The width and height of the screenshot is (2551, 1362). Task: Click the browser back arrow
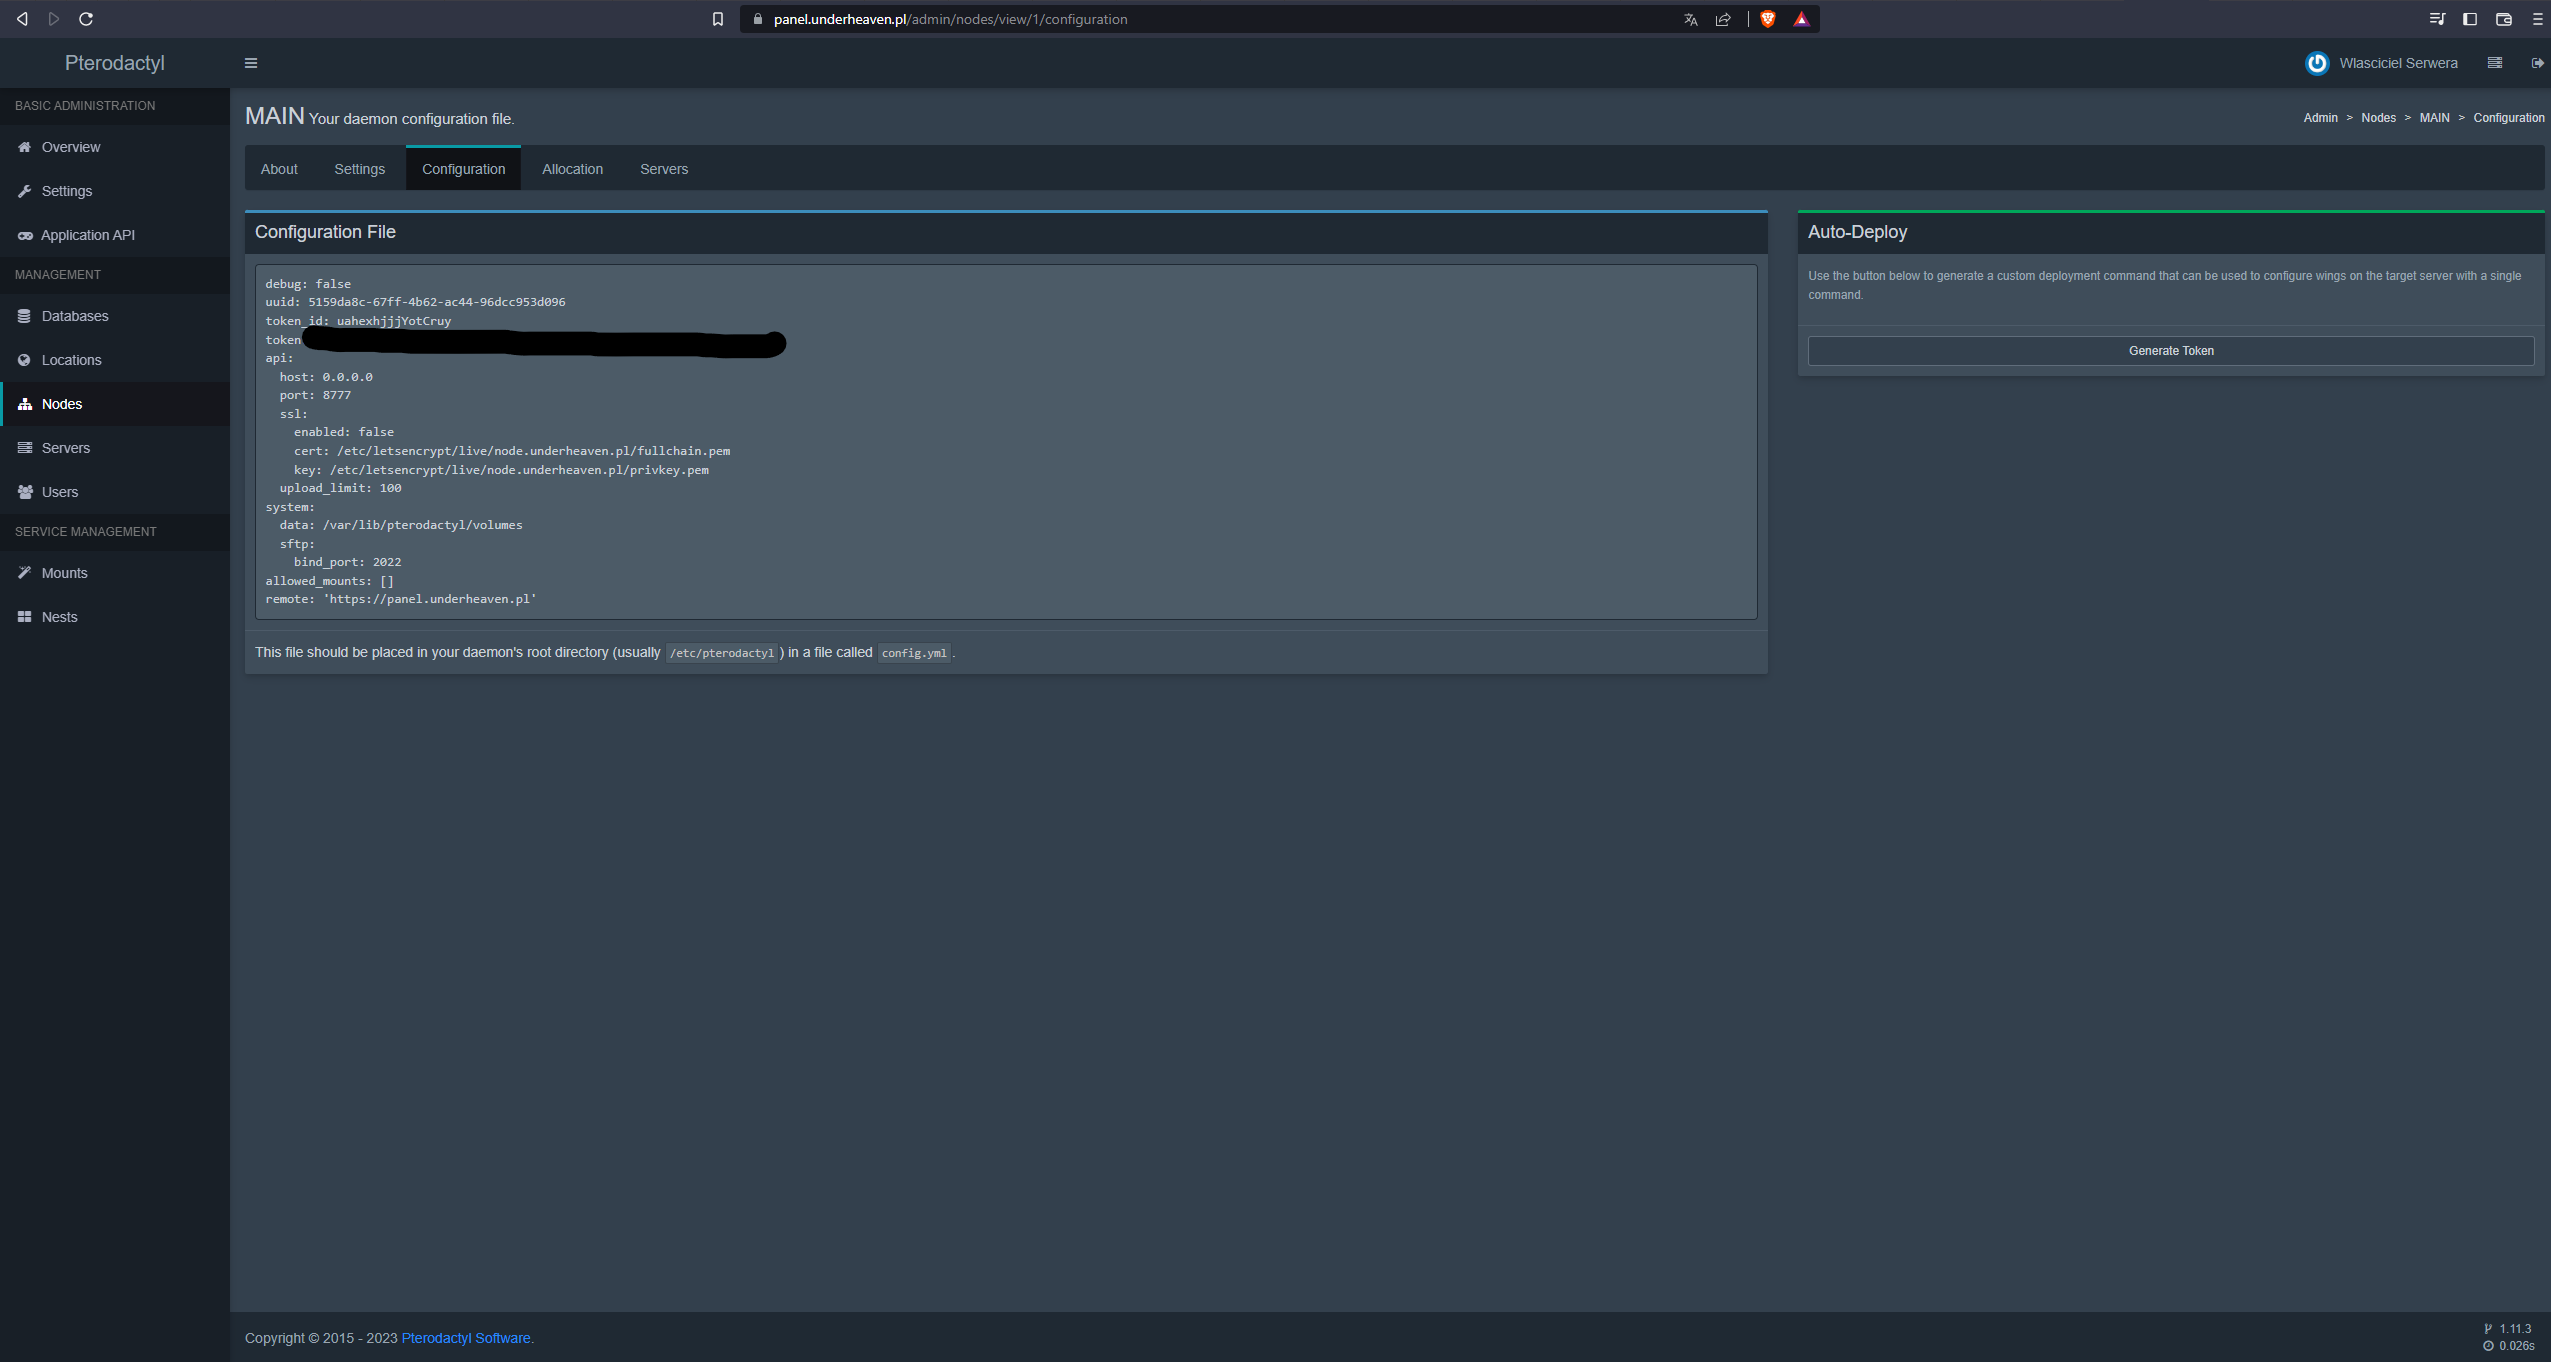[x=22, y=19]
